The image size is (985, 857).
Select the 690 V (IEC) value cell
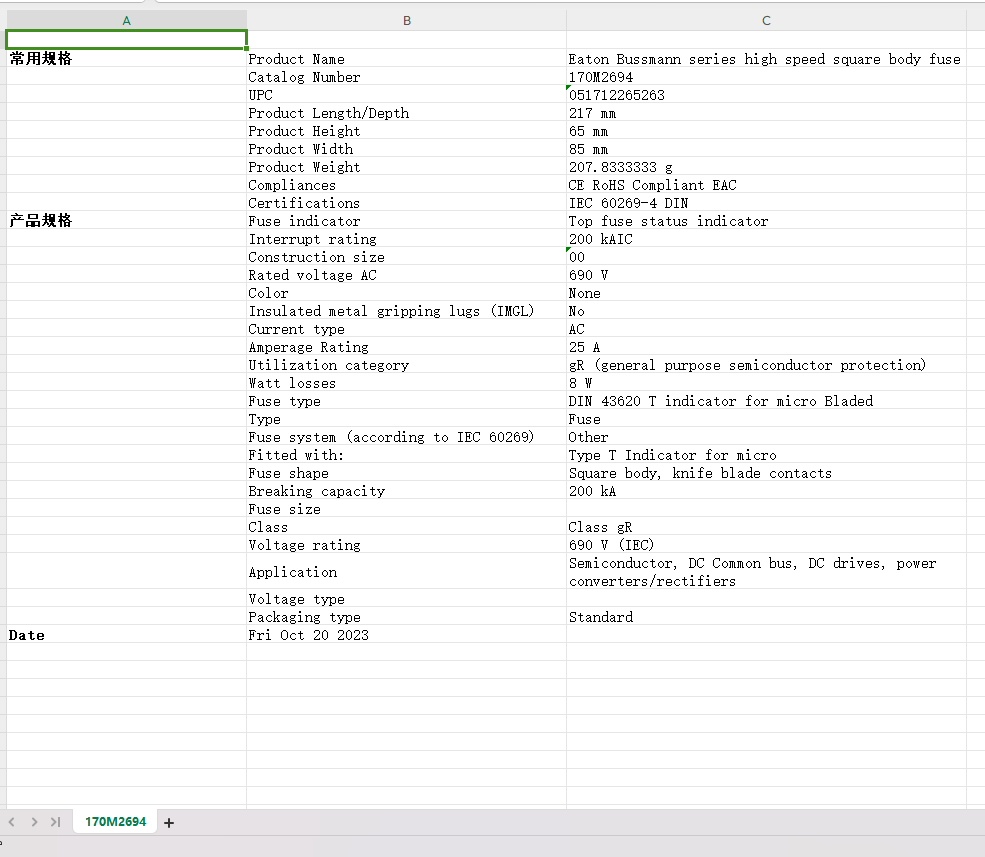click(x=766, y=545)
